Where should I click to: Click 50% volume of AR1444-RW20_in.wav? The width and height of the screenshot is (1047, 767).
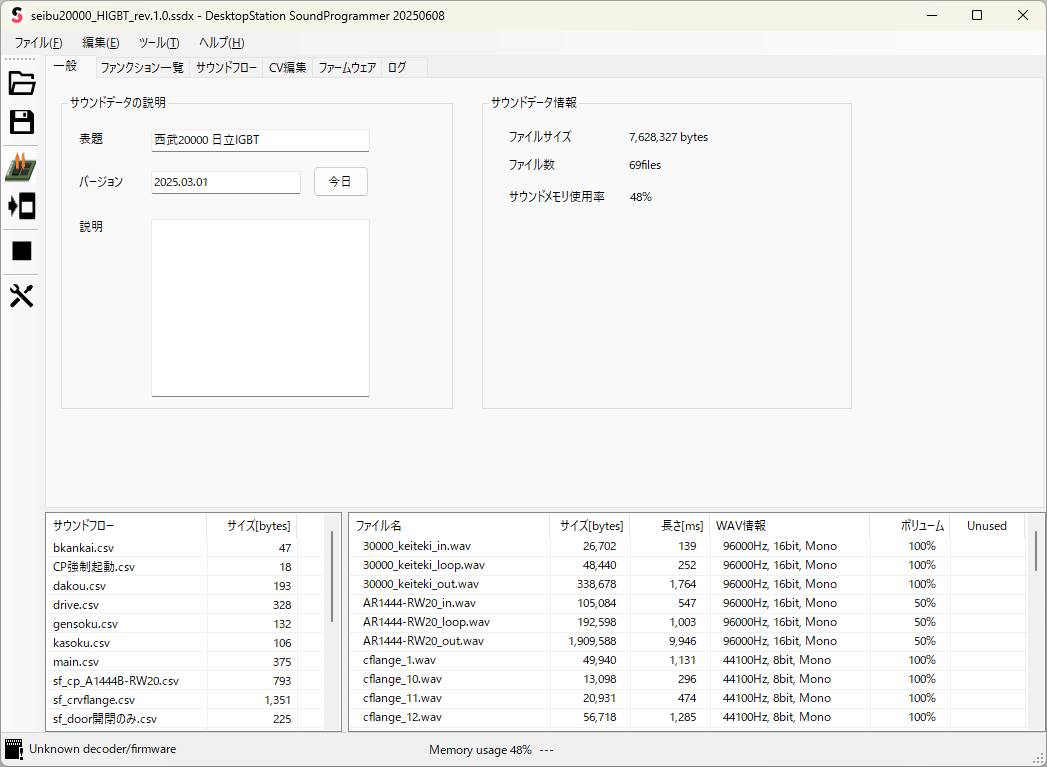tap(925, 603)
